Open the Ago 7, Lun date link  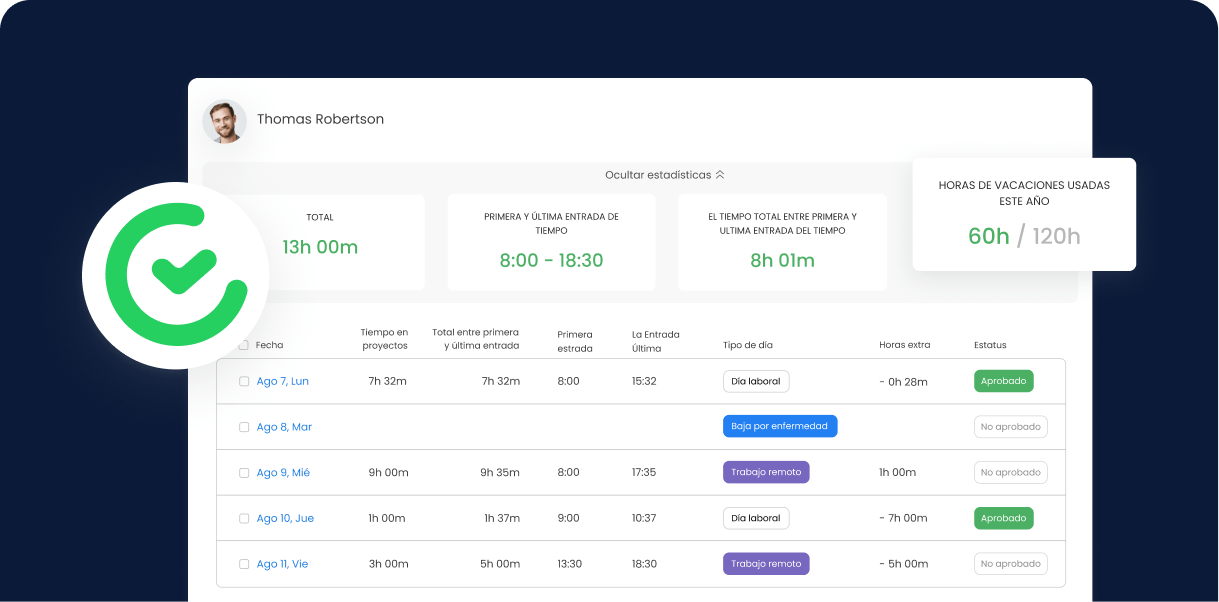pos(282,381)
